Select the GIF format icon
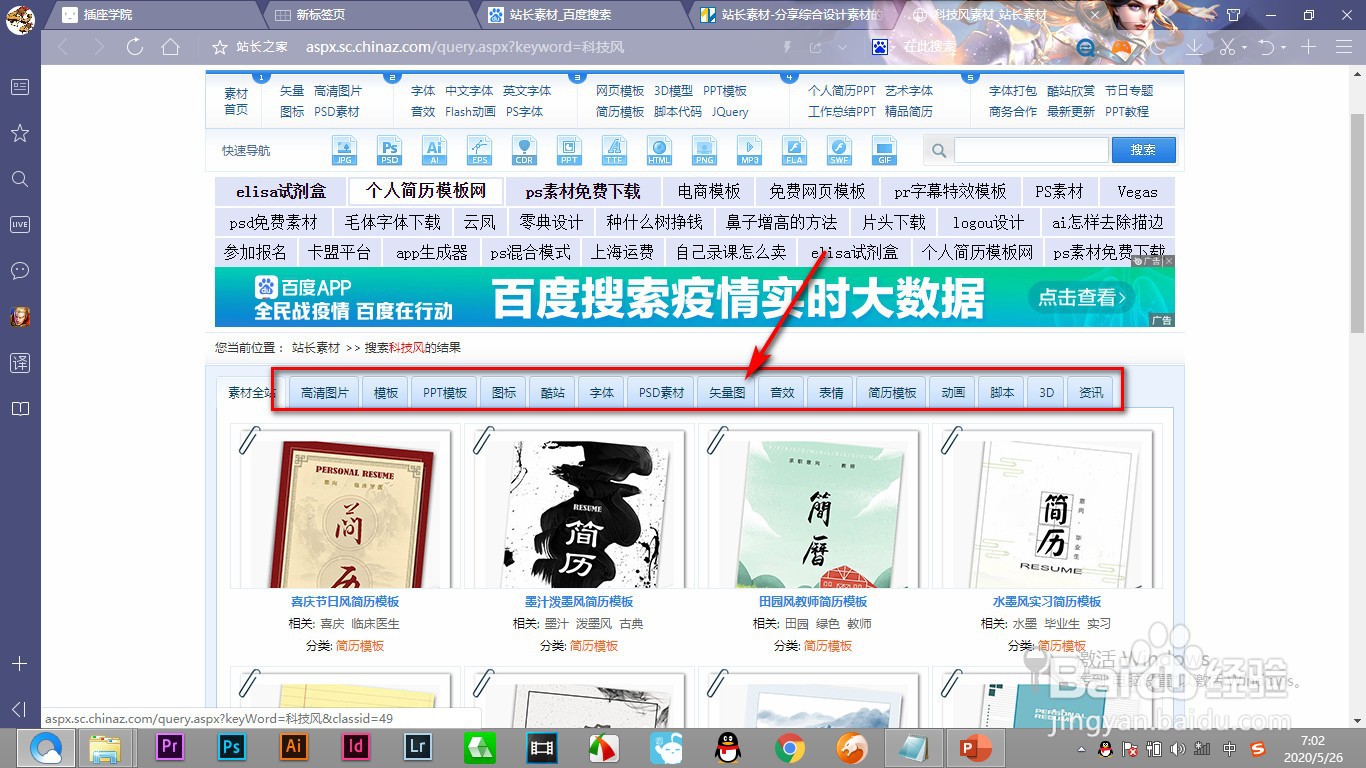 point(884,150)
